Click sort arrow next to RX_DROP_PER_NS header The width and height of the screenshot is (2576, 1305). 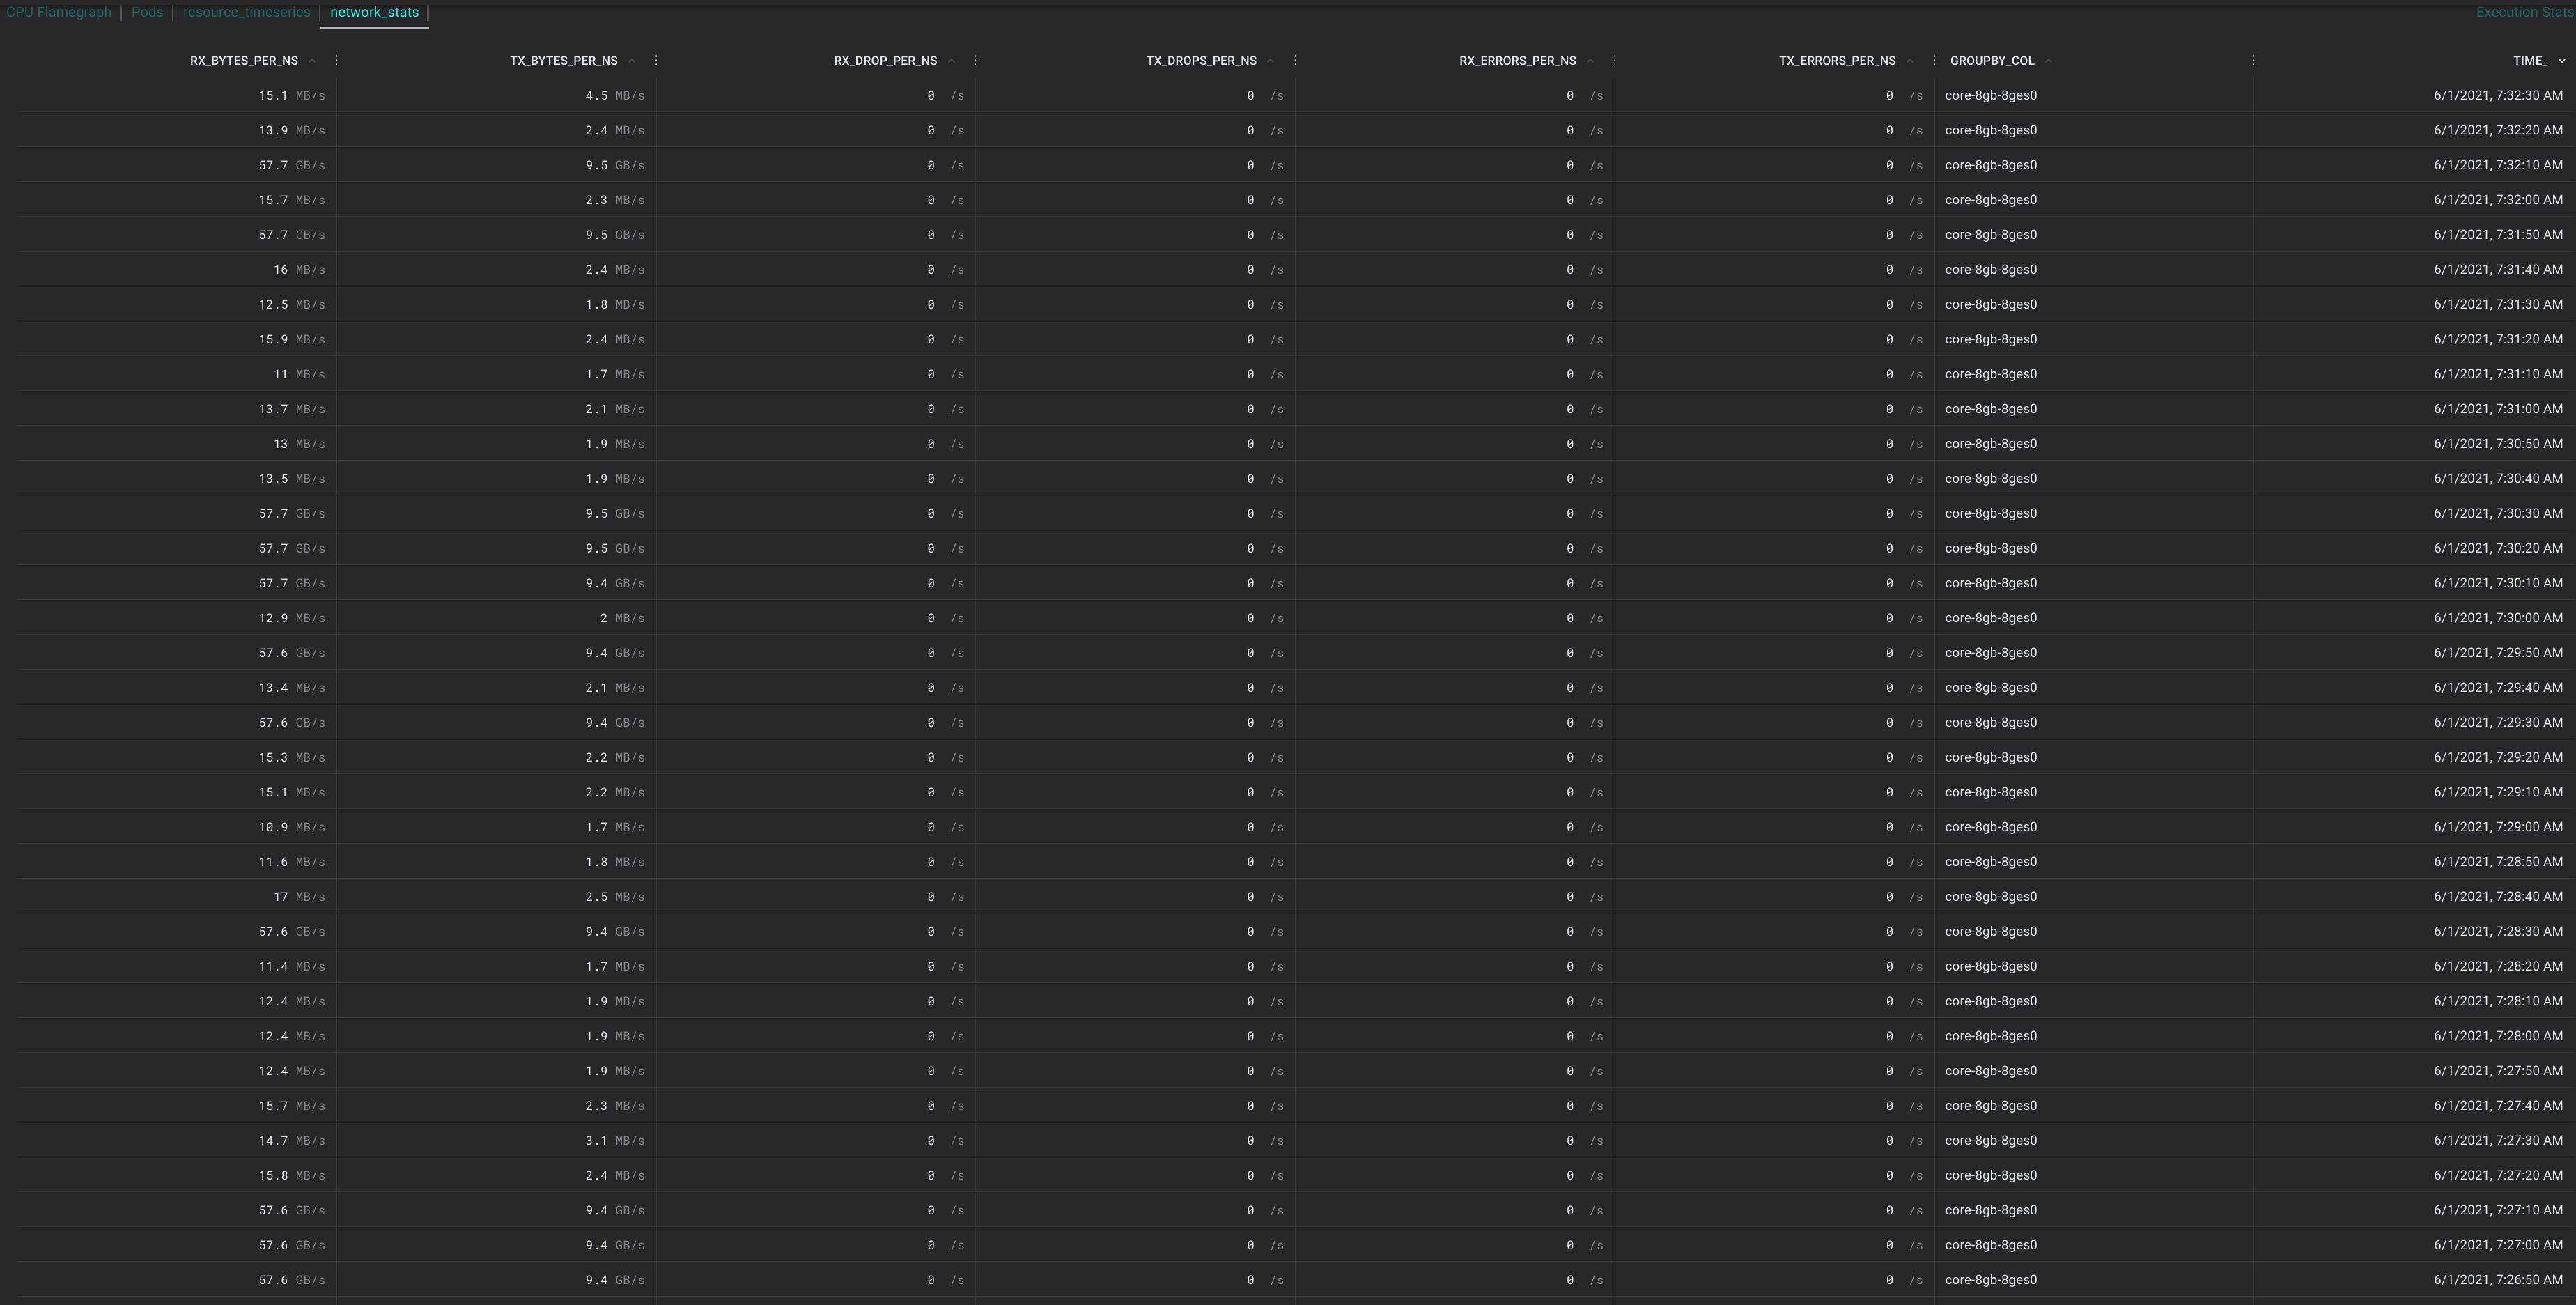(951, 61)
